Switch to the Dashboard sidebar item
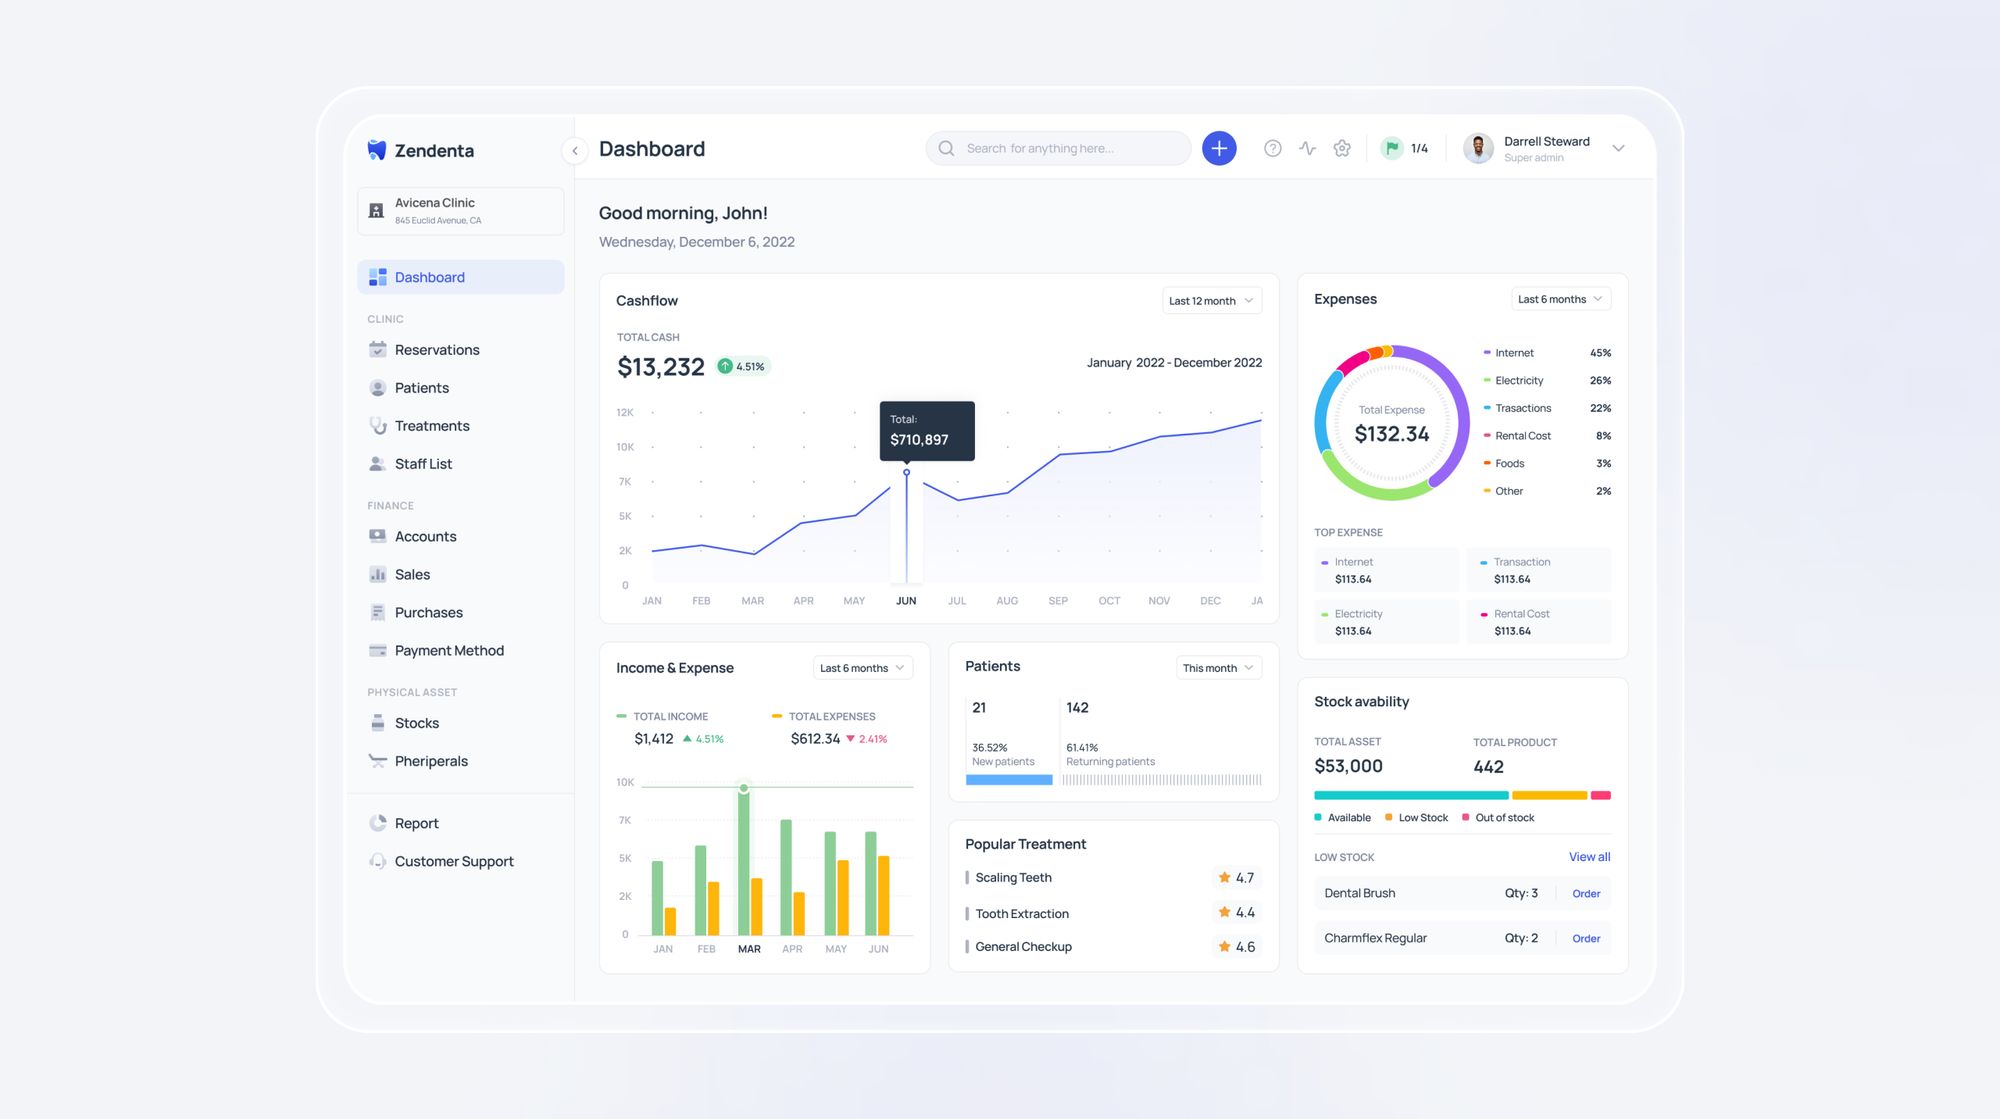The width and height of the screenshot is (2000, 1119). pos(430,277)
